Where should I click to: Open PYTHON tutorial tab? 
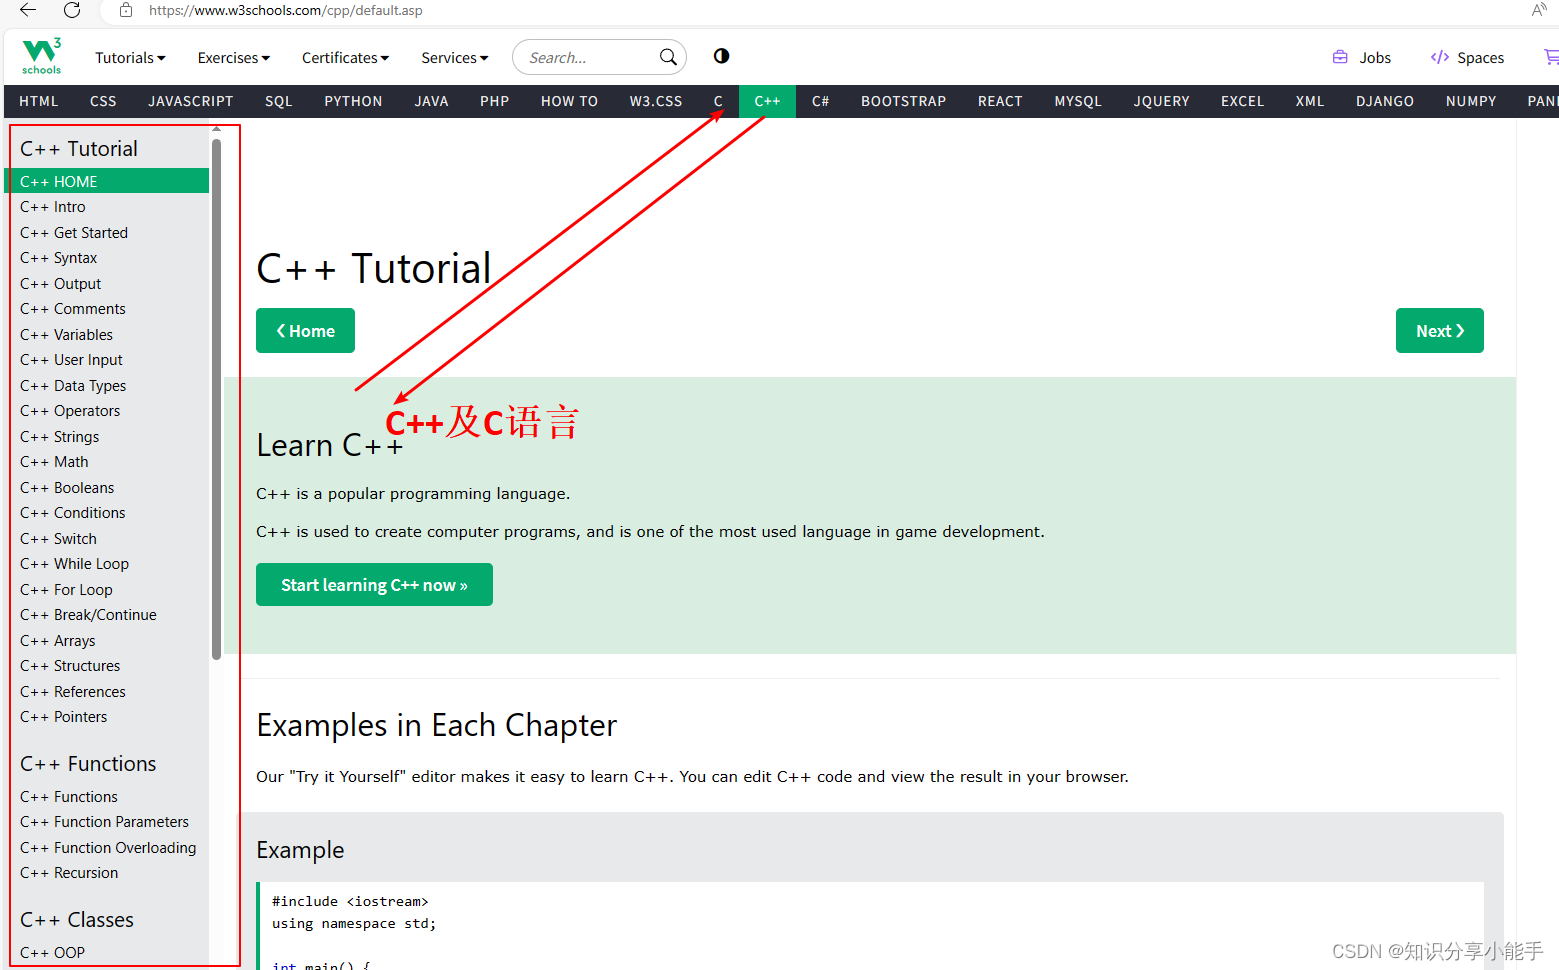click(x=353, y=101)
